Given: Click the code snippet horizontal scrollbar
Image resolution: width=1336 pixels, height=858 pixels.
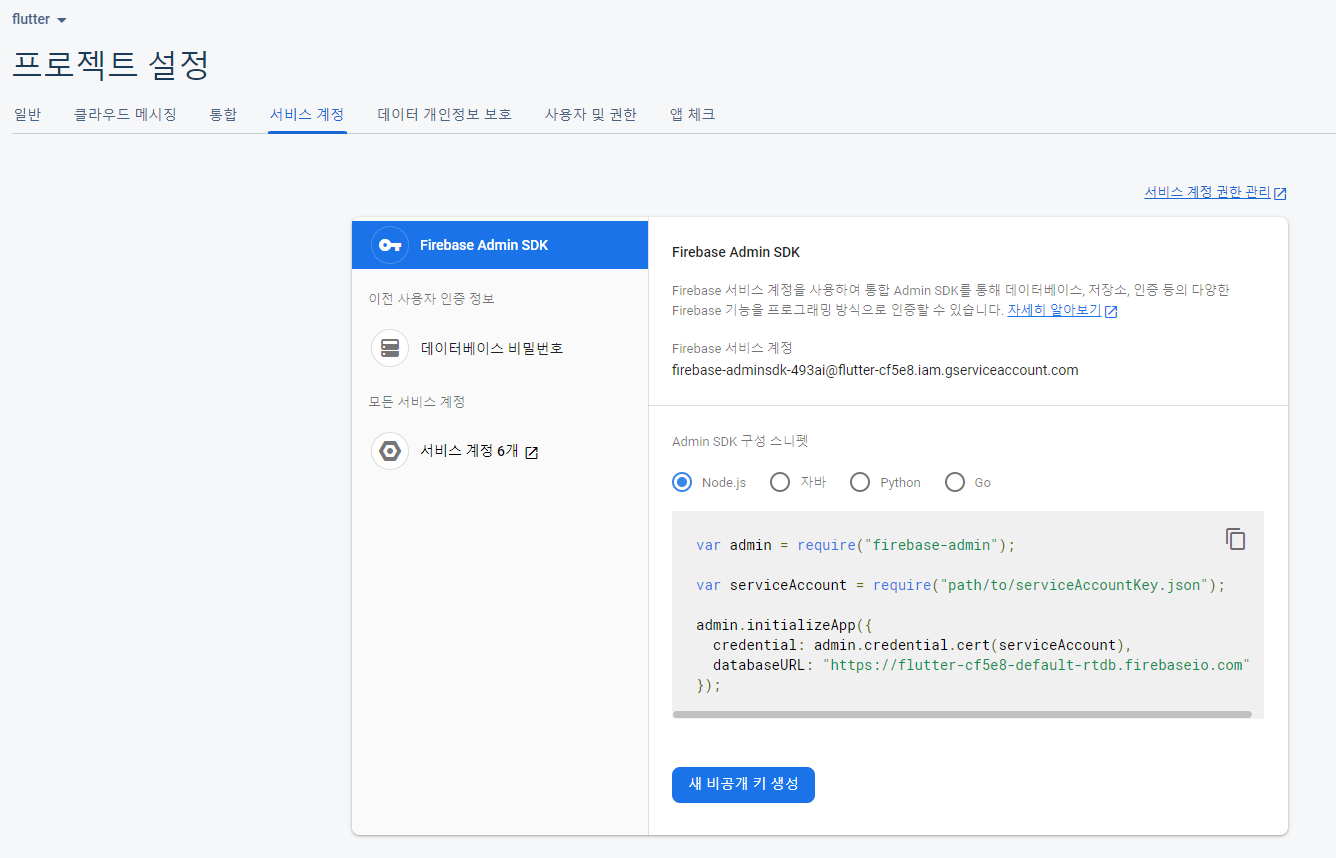Looking at the screenshot, I should [x=962, y=714].
